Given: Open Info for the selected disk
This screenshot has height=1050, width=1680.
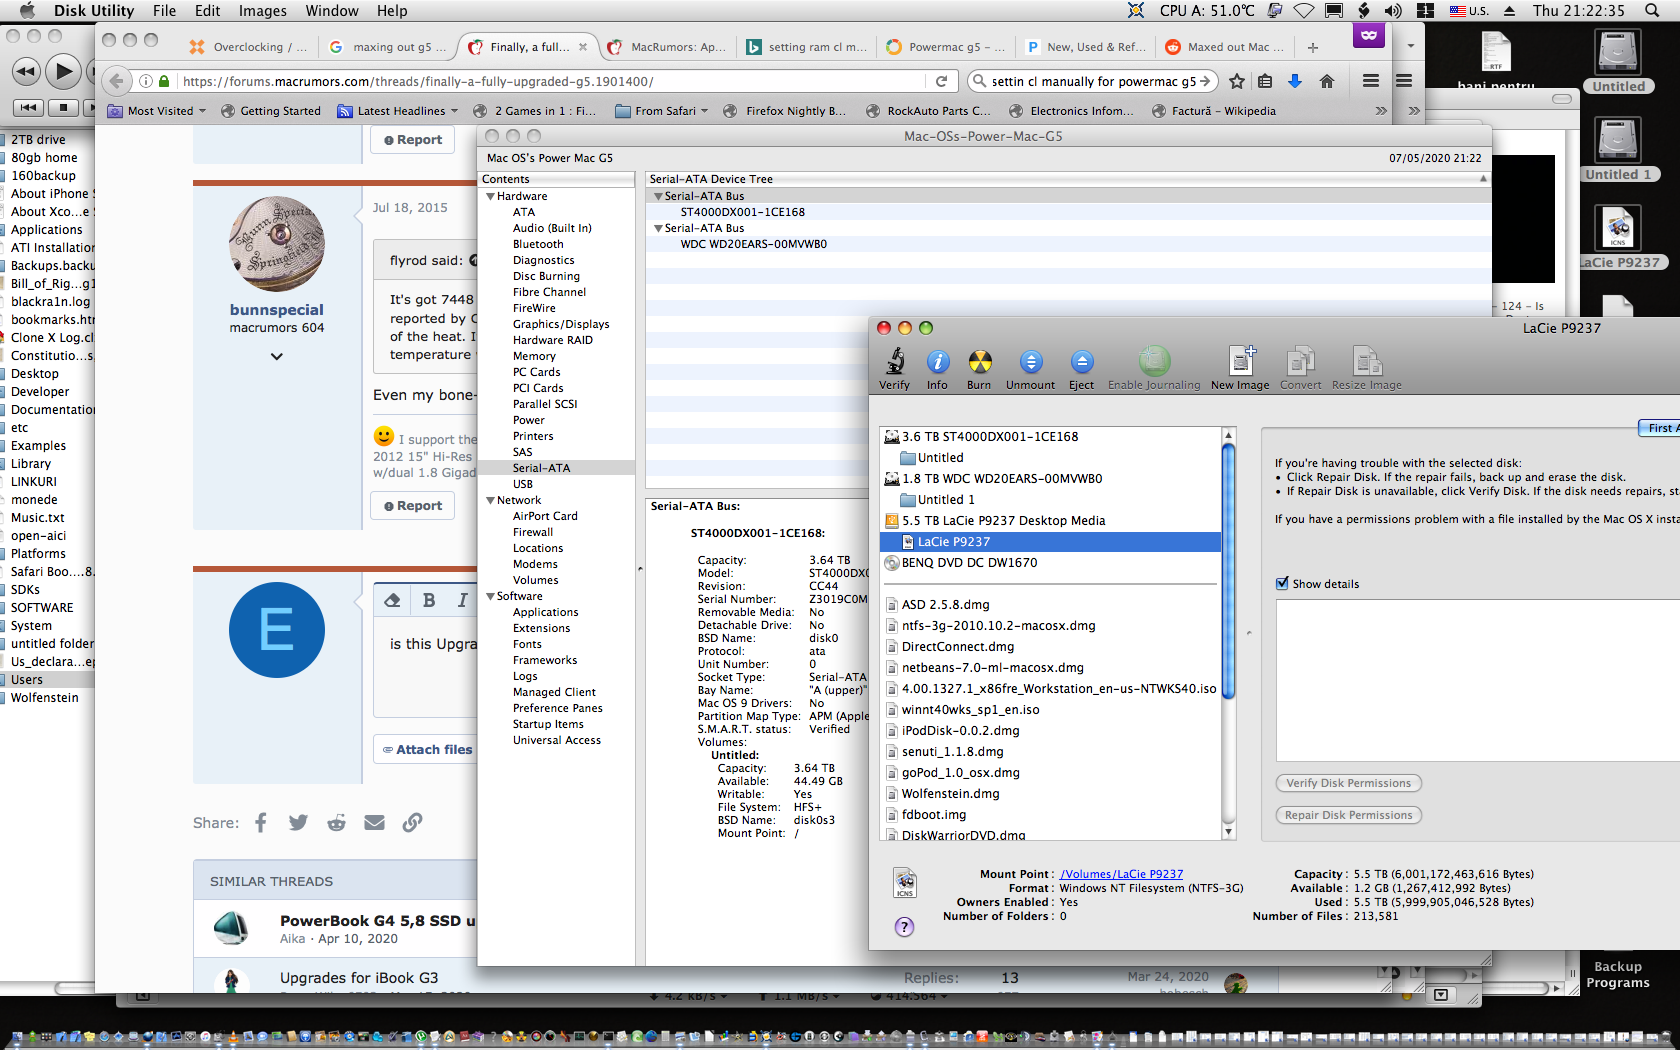Looking at the screenshot, I should [937, 368].
